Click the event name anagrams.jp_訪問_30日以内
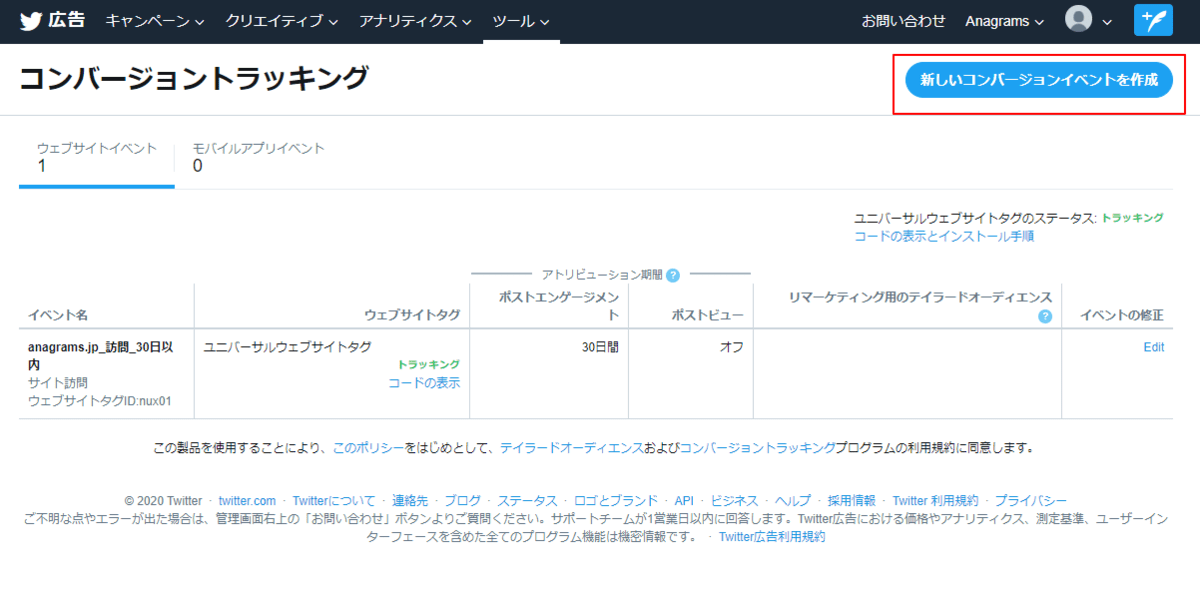This screenshot has height=590, width=1200. pos(101,356)
